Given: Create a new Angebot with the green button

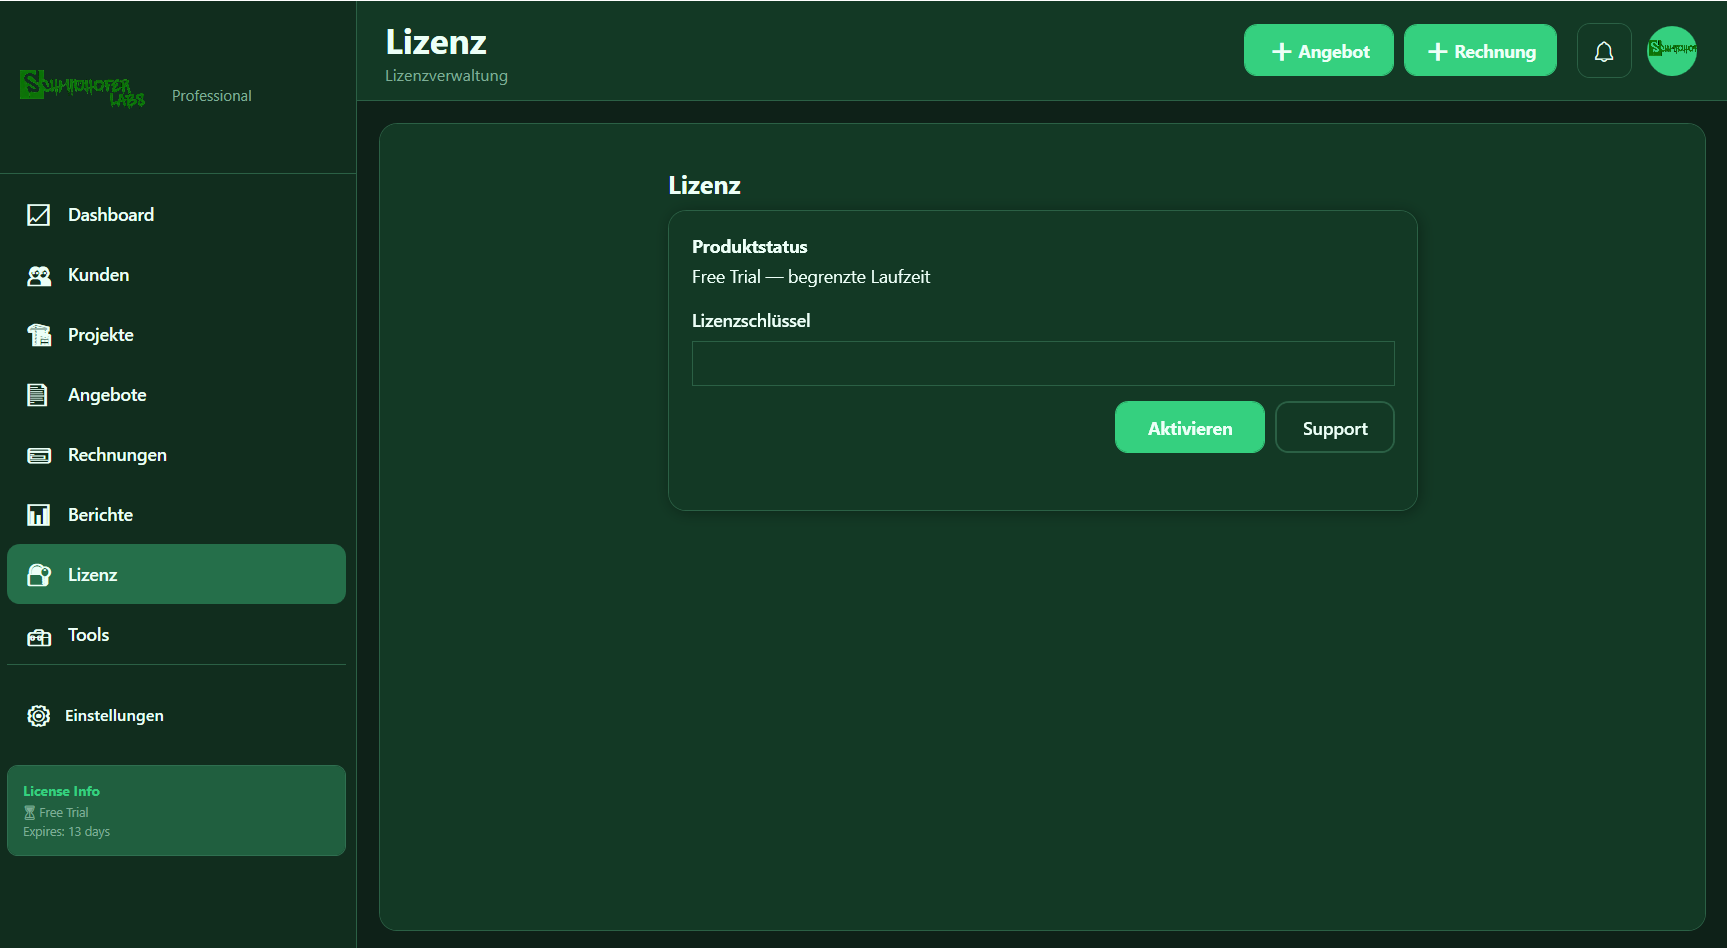Looking at the screenshot, I should coord(1318,50).
